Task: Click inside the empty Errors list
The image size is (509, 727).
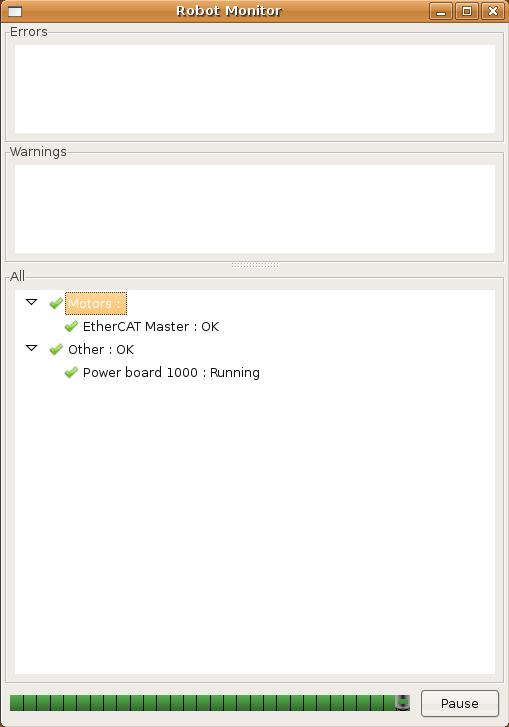Action: tap(255, 89)
